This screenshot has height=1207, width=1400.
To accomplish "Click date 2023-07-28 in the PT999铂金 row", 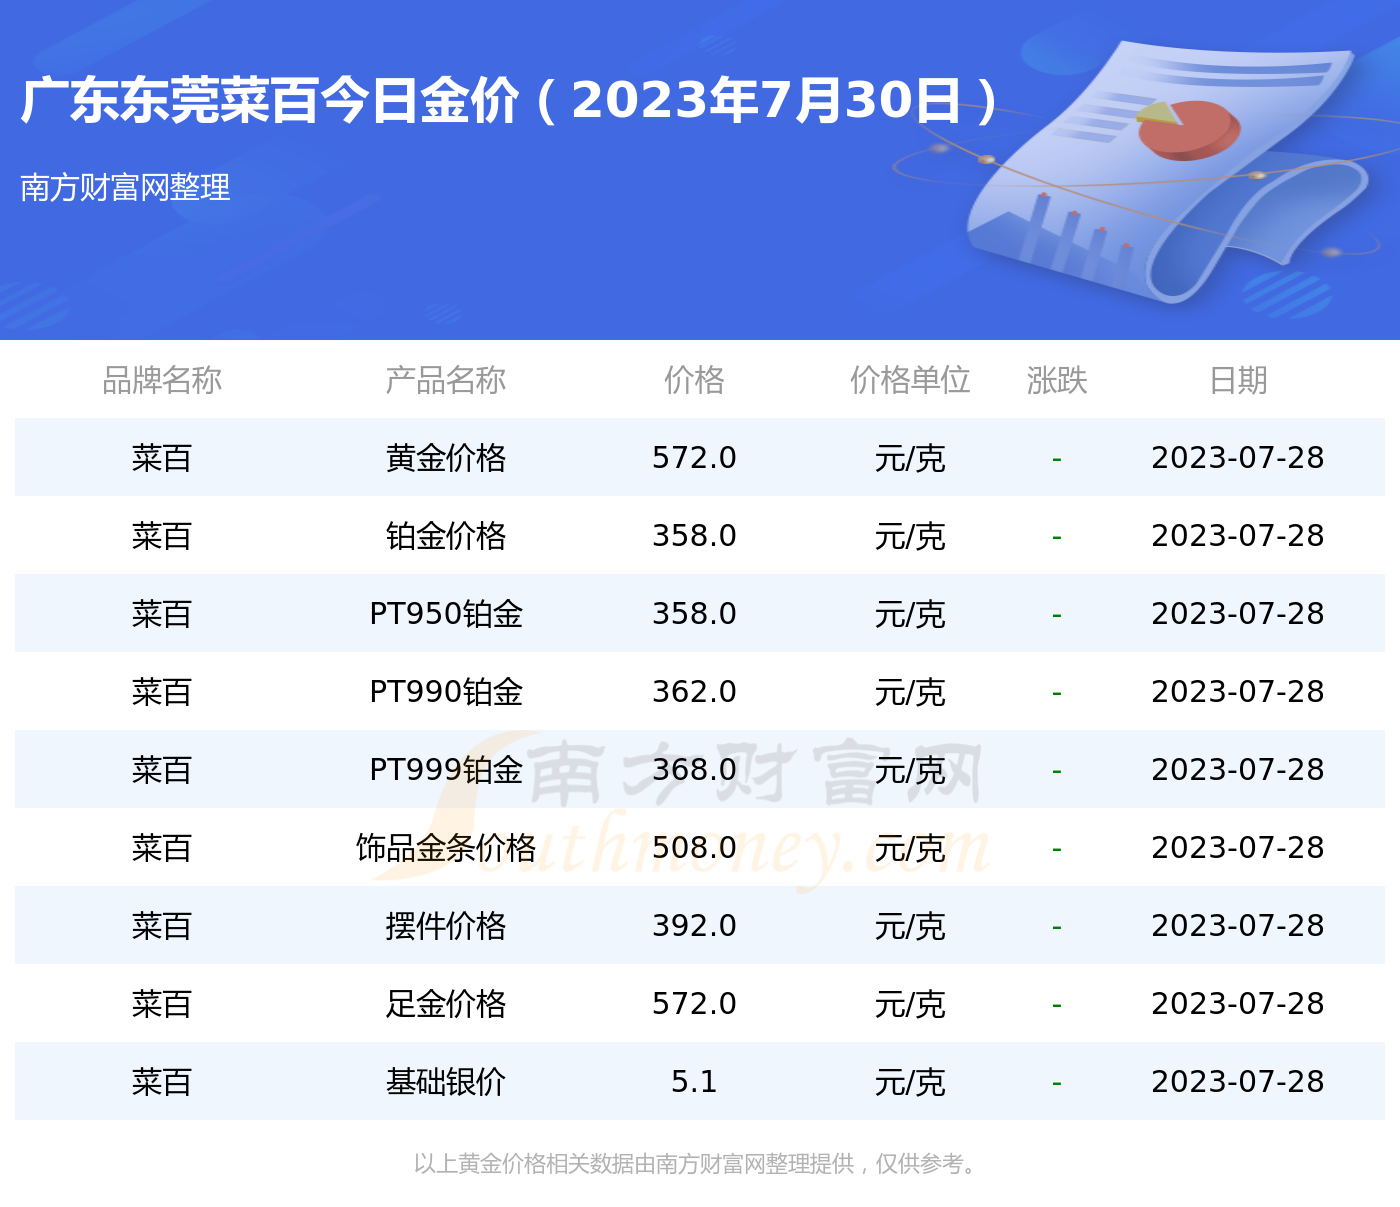I will (1238, 770).
